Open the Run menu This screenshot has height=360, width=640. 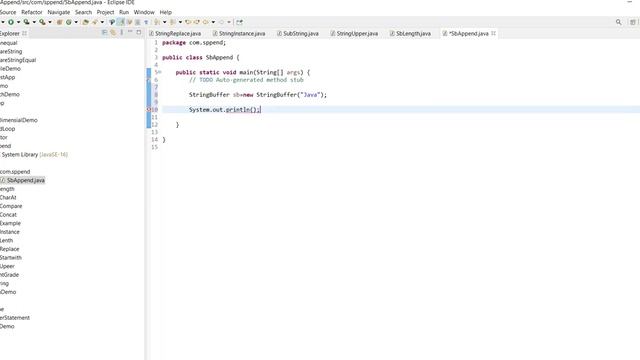coord(124,12)
